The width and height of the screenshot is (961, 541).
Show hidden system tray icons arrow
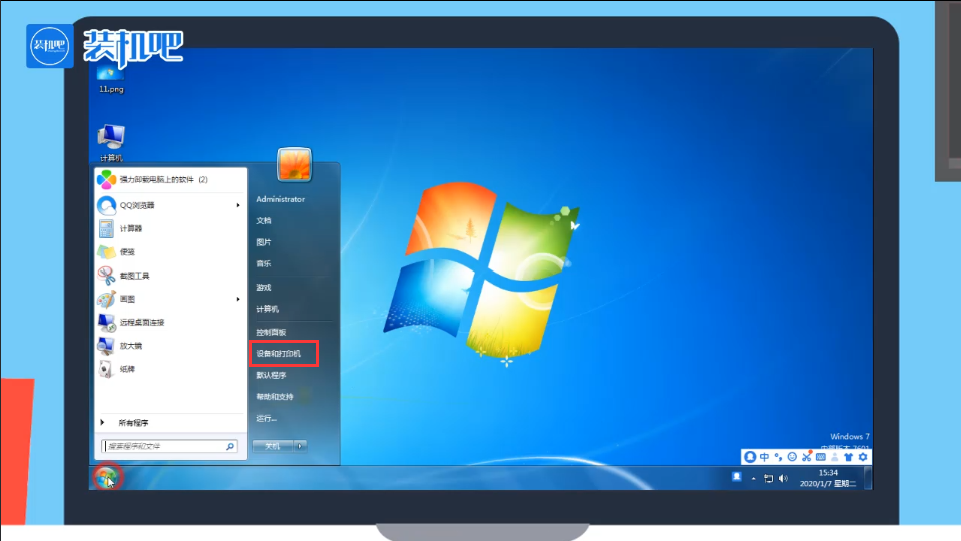click(755, 478)
